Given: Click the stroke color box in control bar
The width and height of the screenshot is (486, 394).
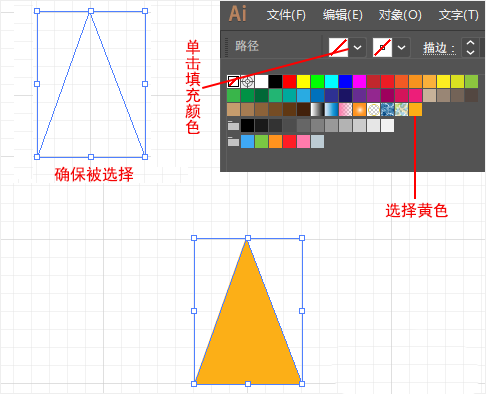Looking at the screenshot, I should tap(382, 47).
